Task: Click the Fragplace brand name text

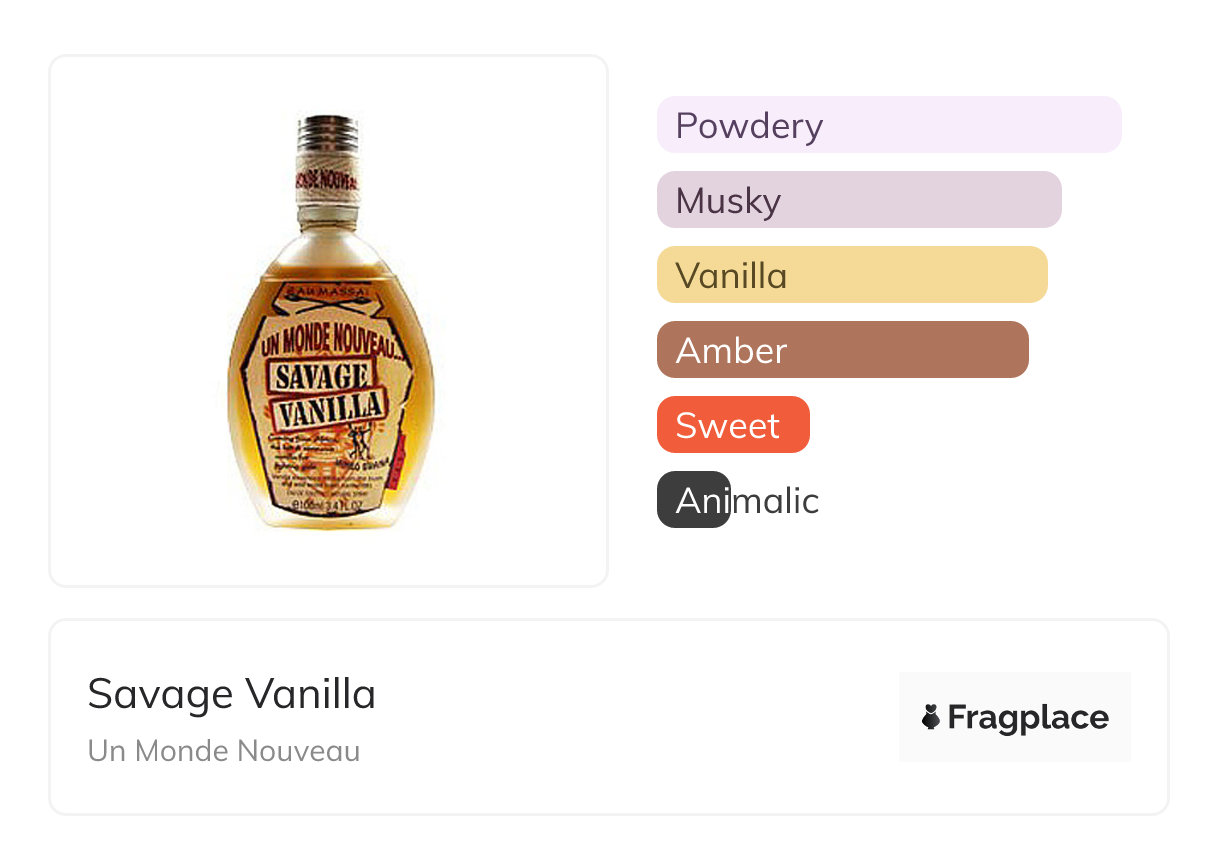Action: (1028, 717)
